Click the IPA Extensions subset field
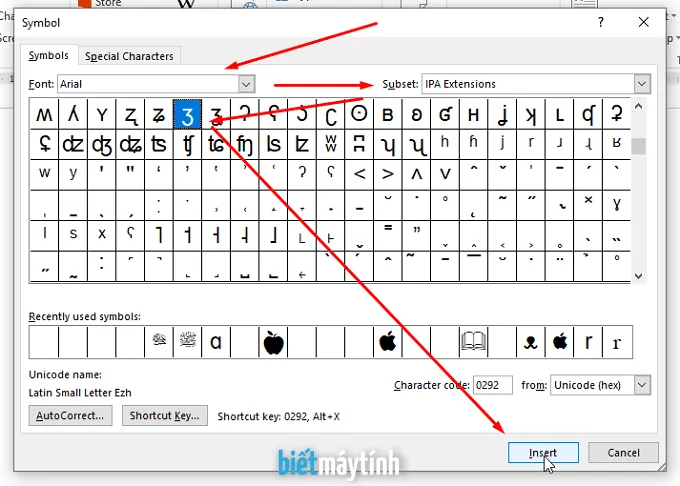The image size is (680, 486). pyautogui.click(x=528, y=84)
